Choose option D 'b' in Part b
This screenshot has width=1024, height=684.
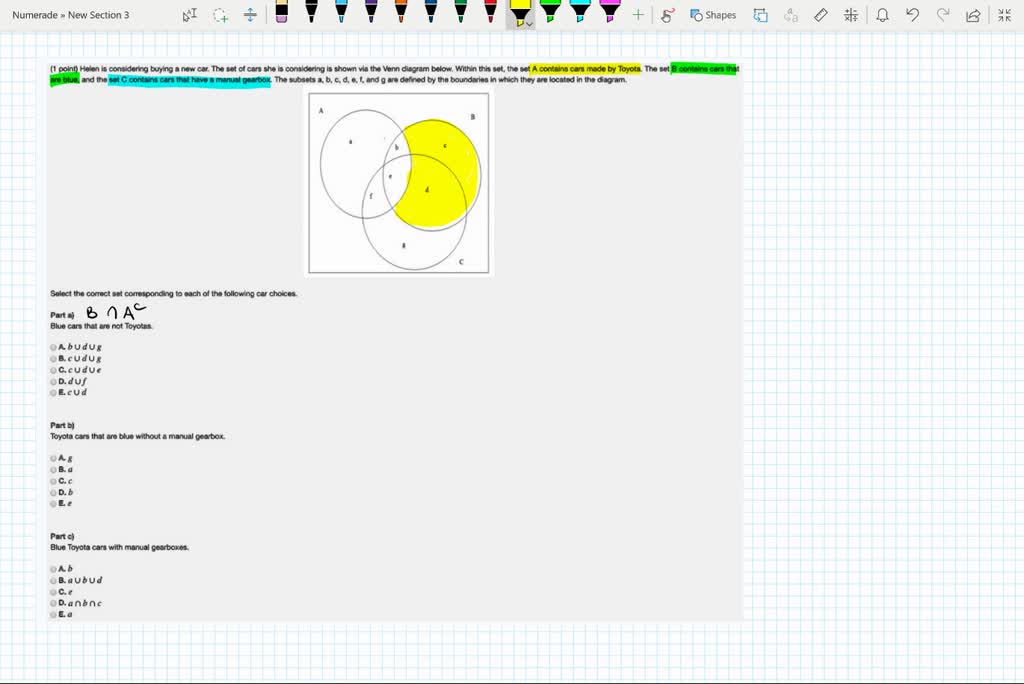pyautogui.click(x=54, y=492)
